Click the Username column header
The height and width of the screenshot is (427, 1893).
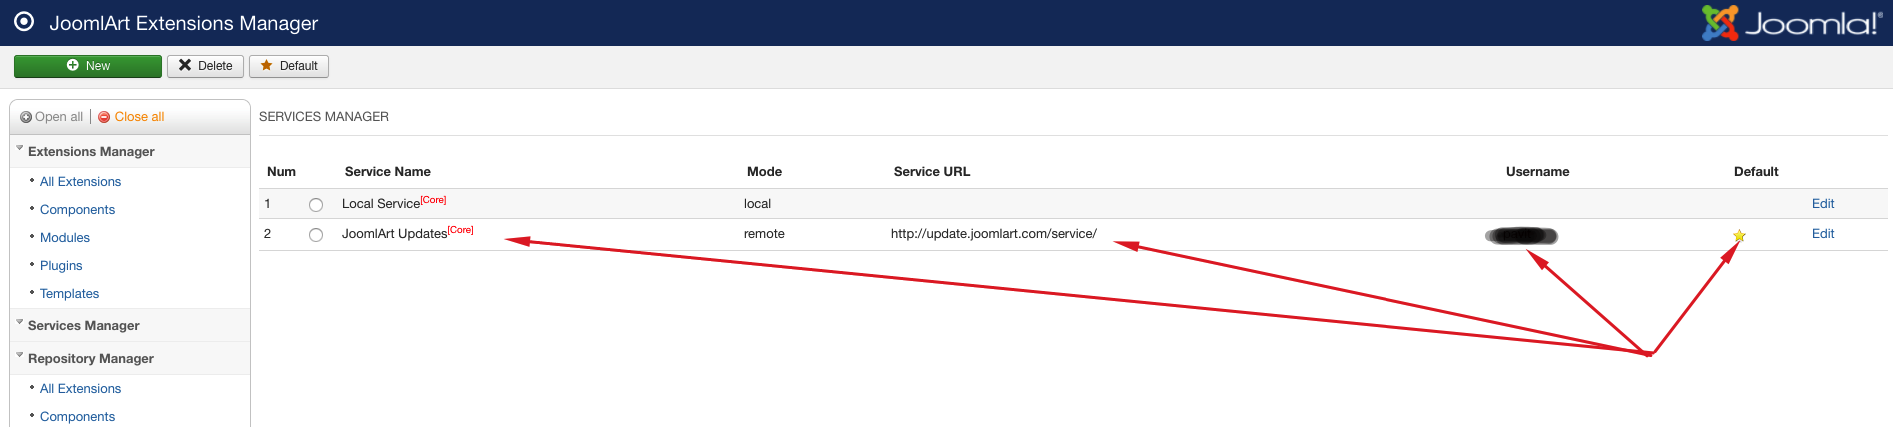coord(1537,171)
